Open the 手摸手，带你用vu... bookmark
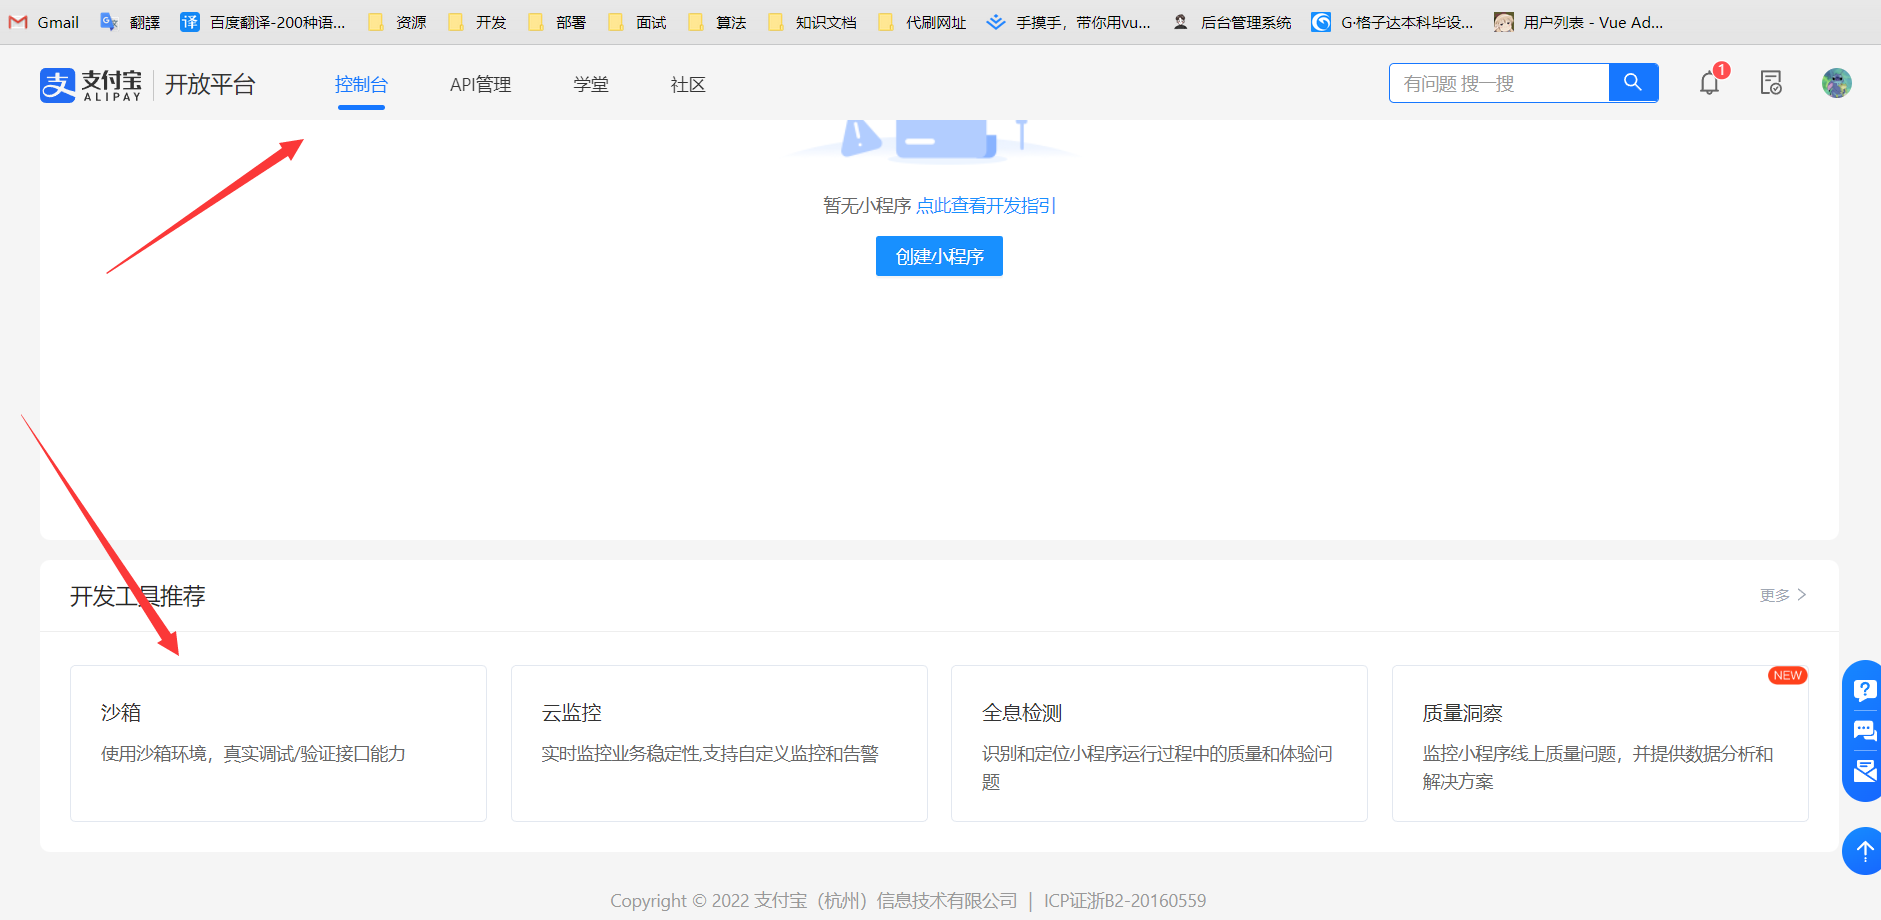1881x920 pixels. pos(1069,22)
